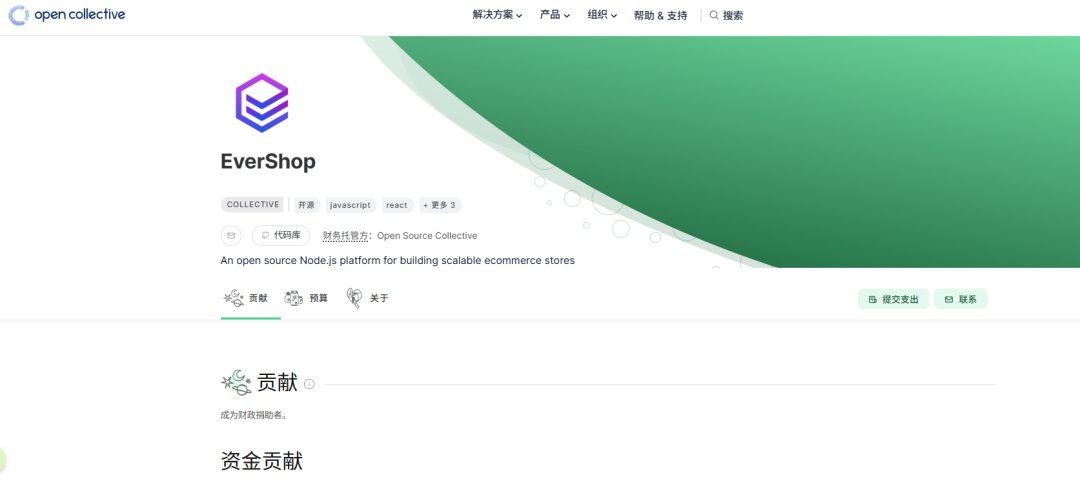Click the 提交支出 button
This screenshot has height=486, width=1080.
click(x=893, y=299)
